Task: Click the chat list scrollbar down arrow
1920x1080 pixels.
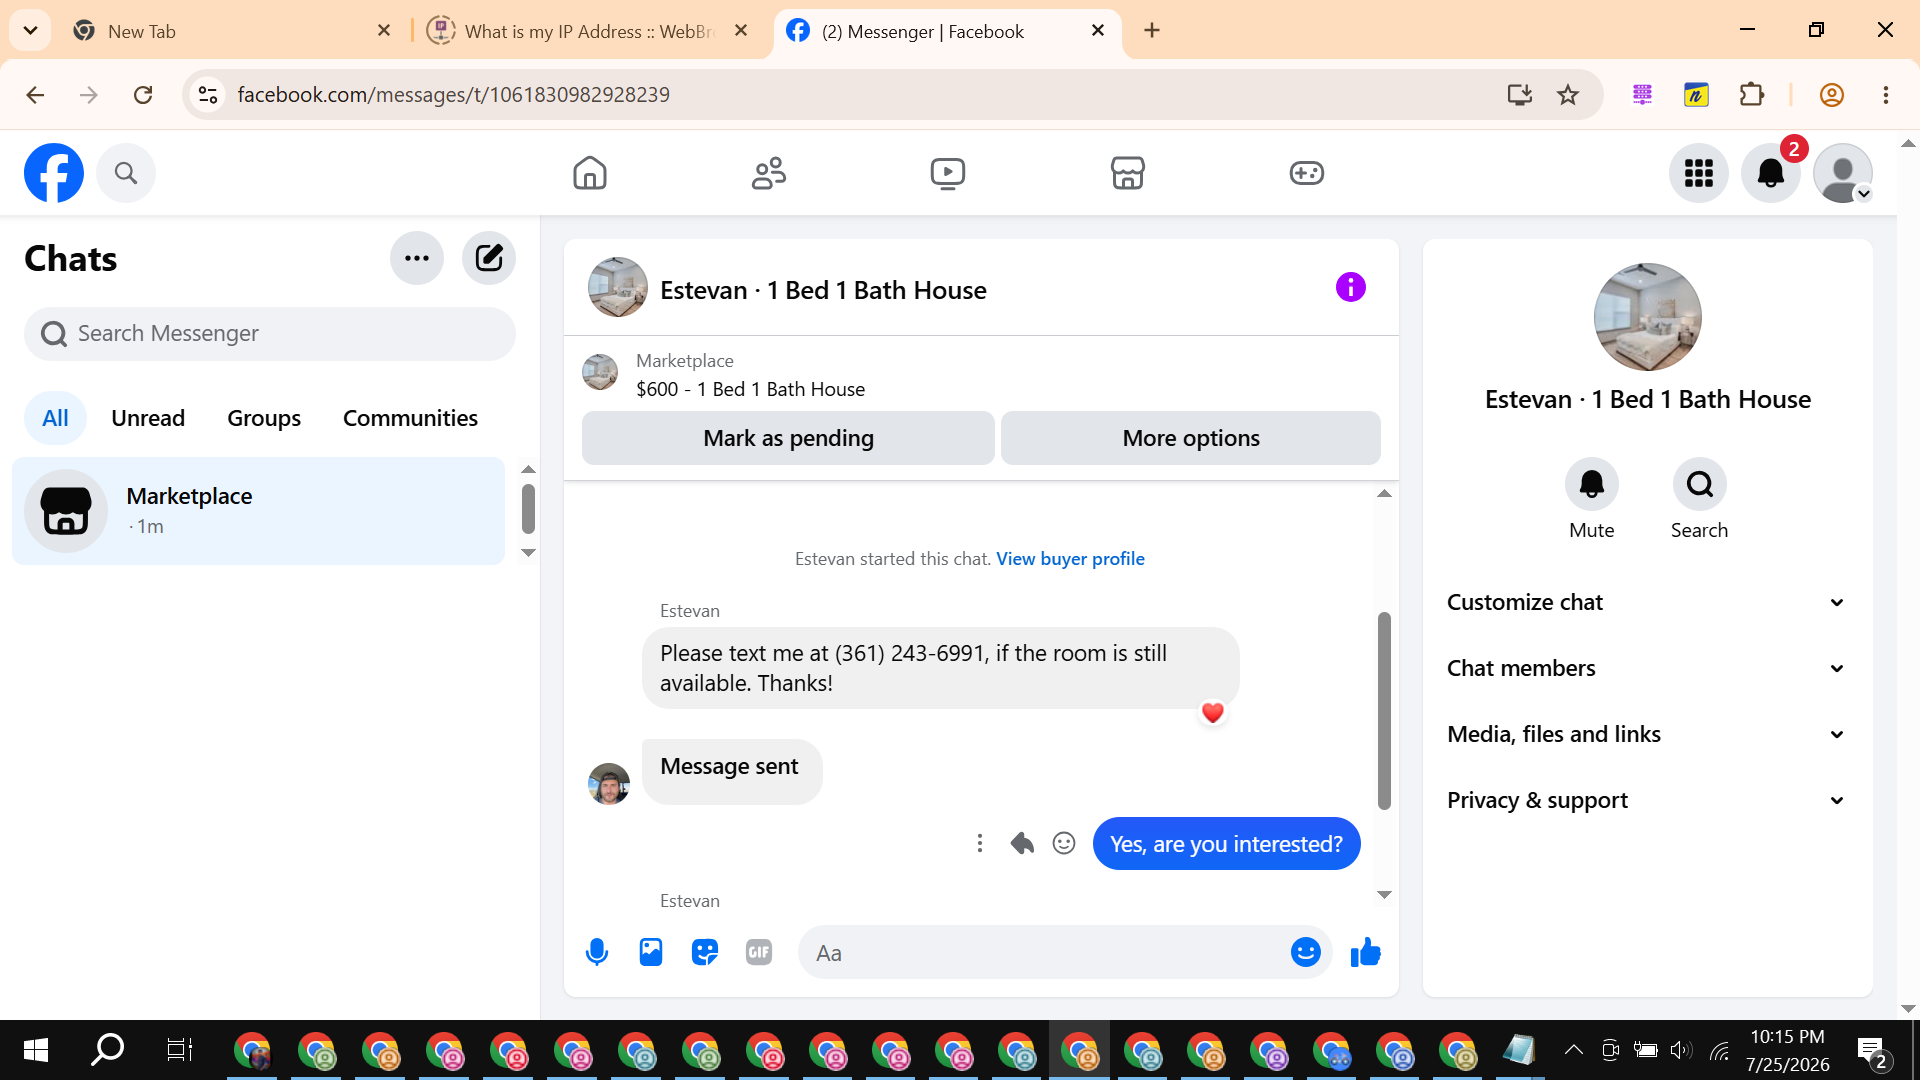Action: 529,553
